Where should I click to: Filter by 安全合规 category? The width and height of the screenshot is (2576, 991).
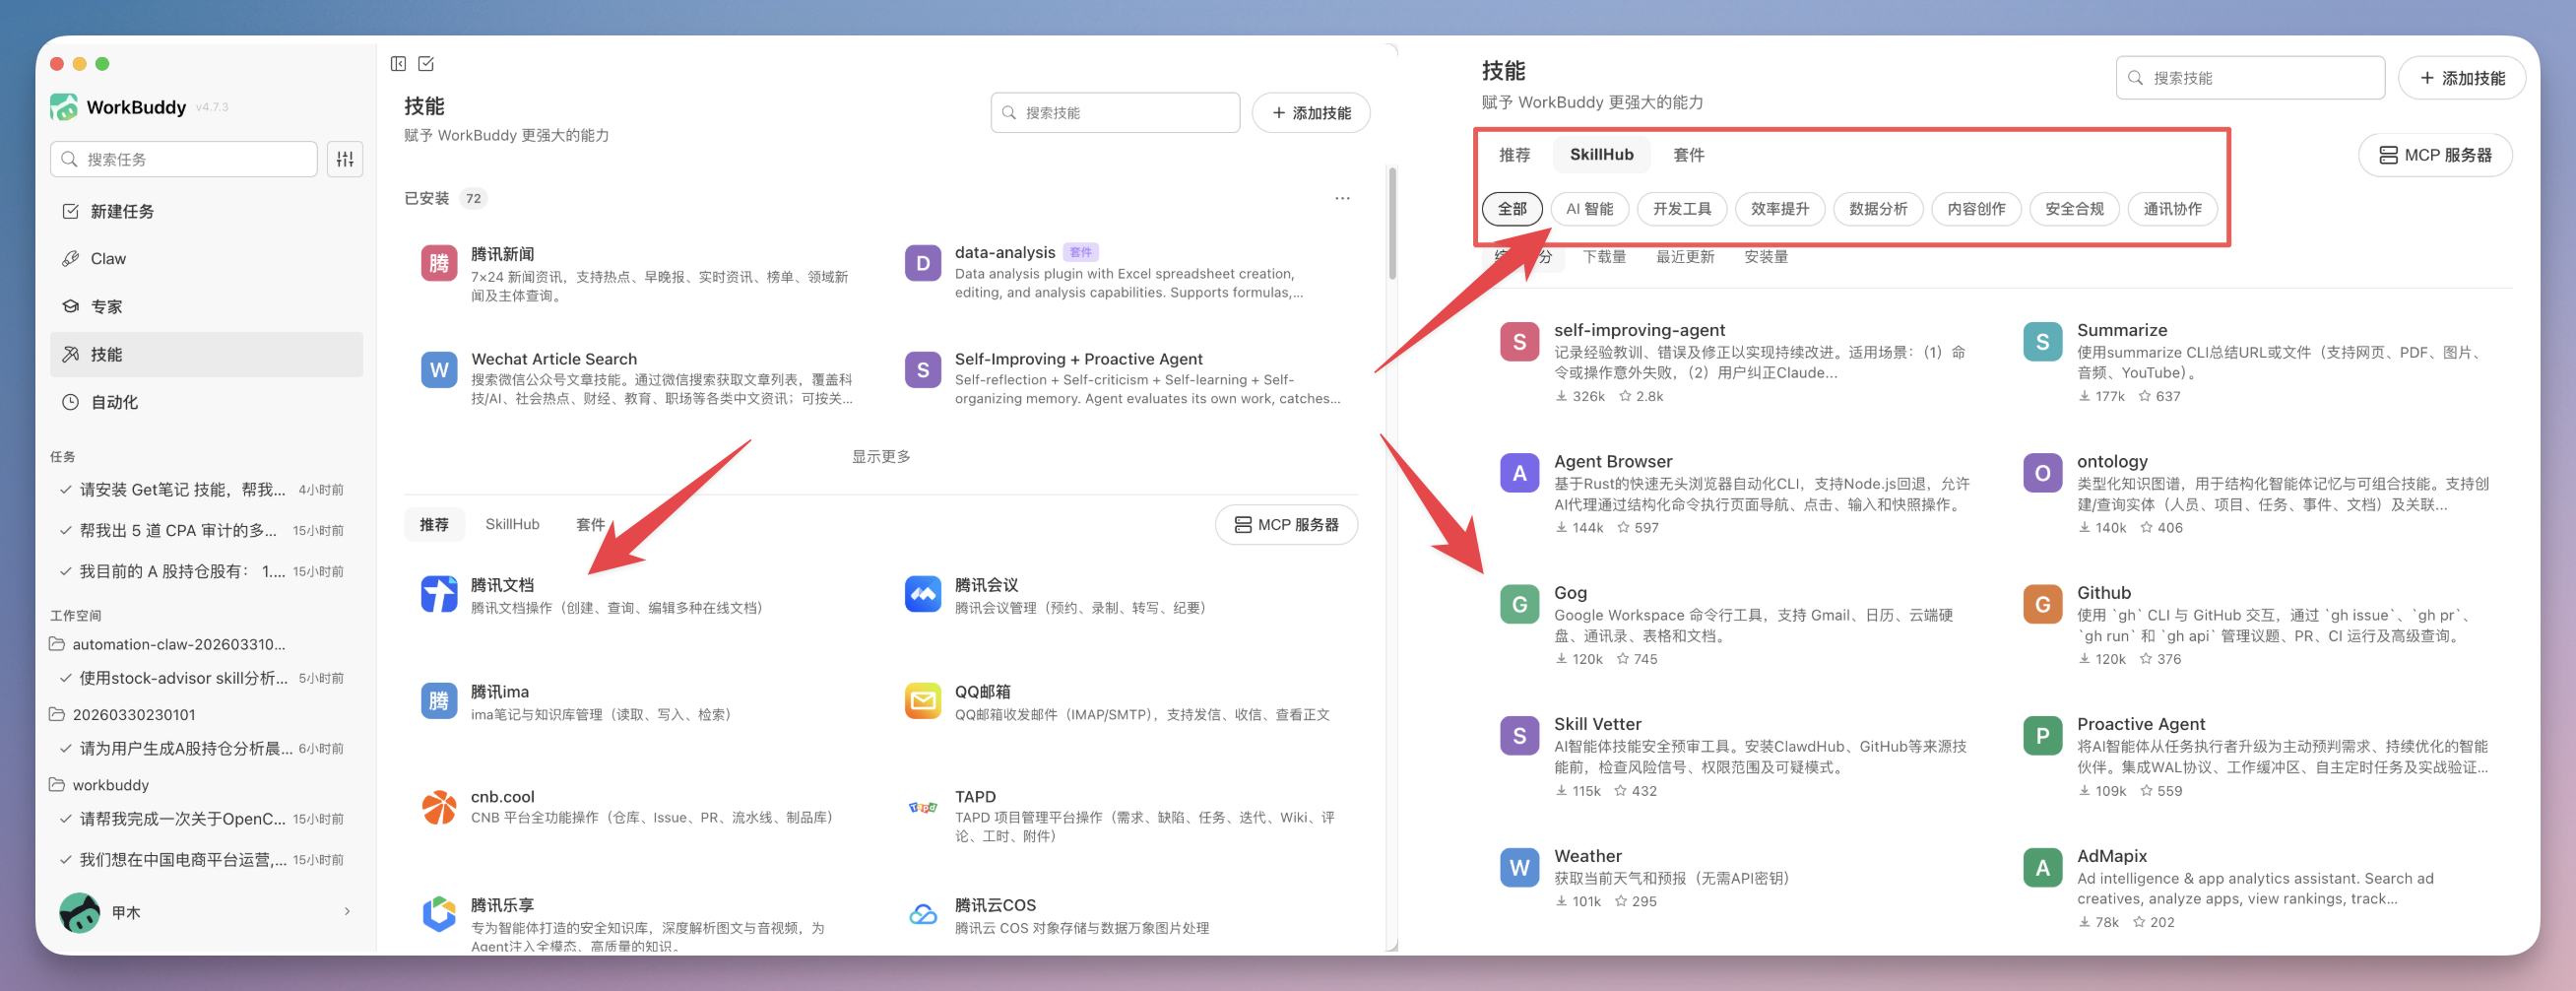pyautogui.click(x=2073, y=209)
